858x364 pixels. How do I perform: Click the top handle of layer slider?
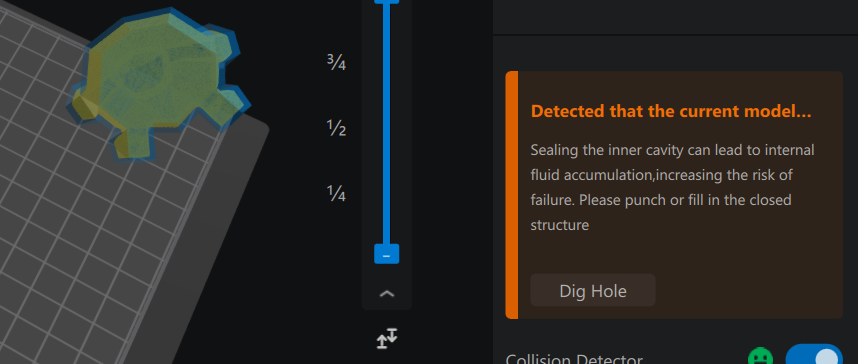386,2
